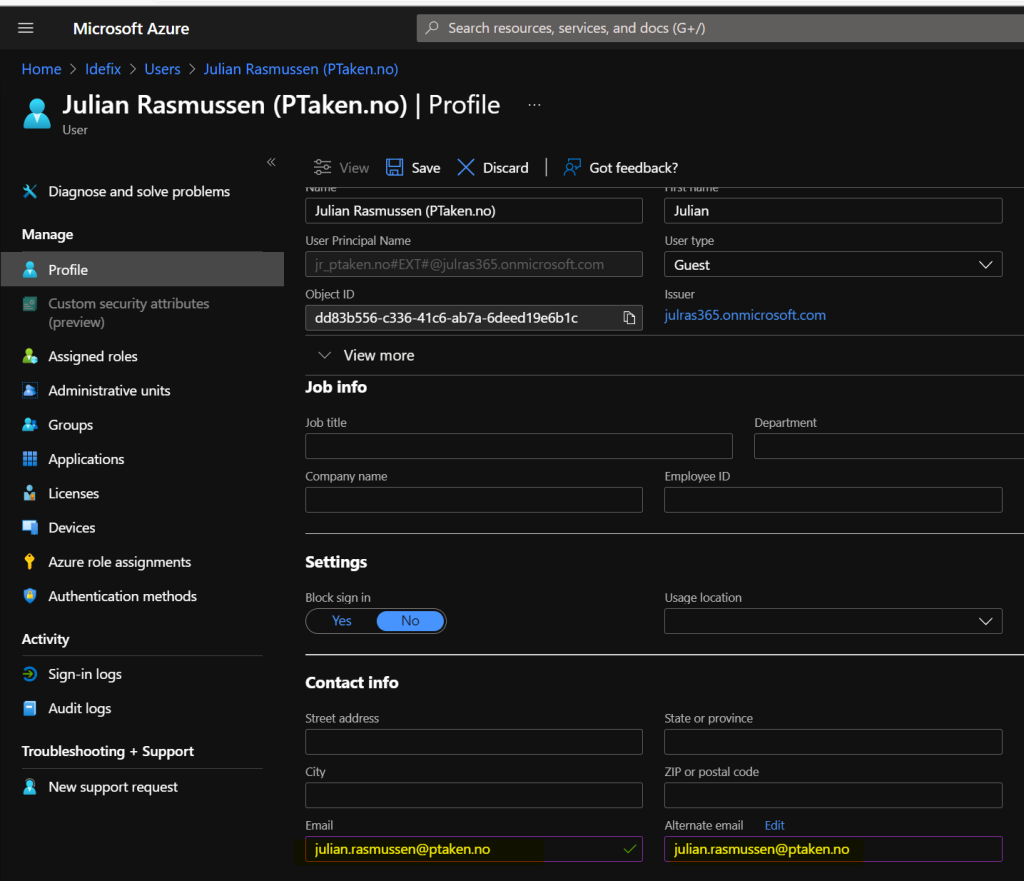Open the Usage location dropdown
Image resolution: width=1024 pixels, height=881 pixels.
coord(833,621)
